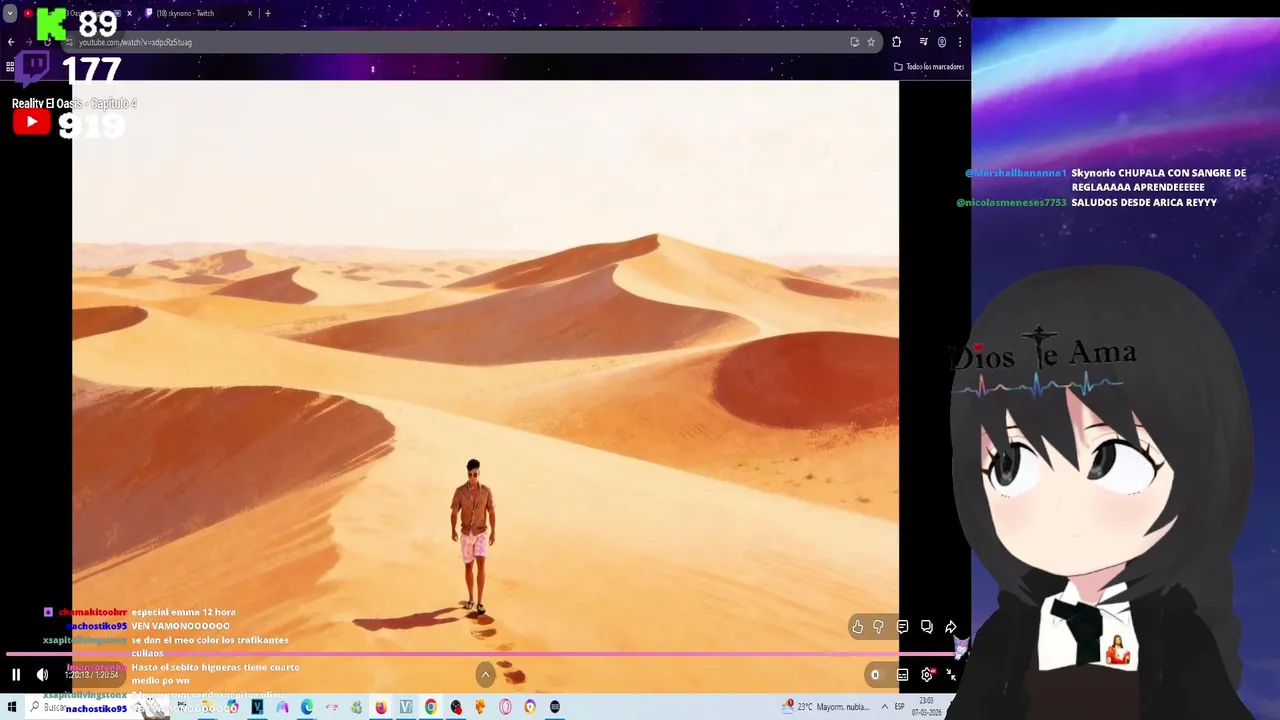
Task: Click the install app icon in the address bar
Action: (854, 42)
